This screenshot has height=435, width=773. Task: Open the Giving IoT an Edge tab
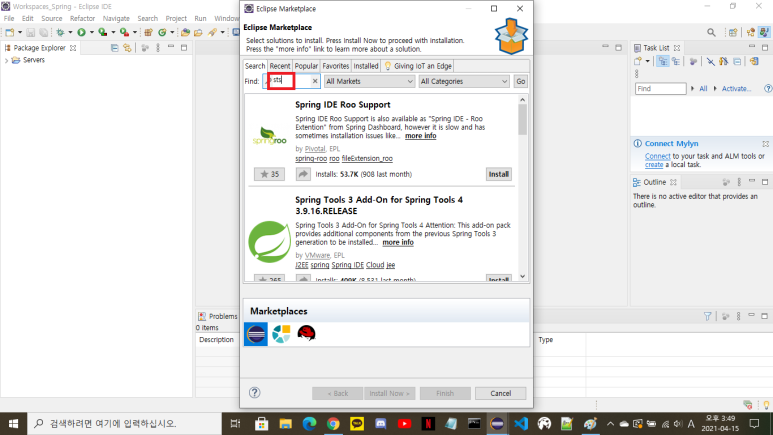tap(418, 66)
